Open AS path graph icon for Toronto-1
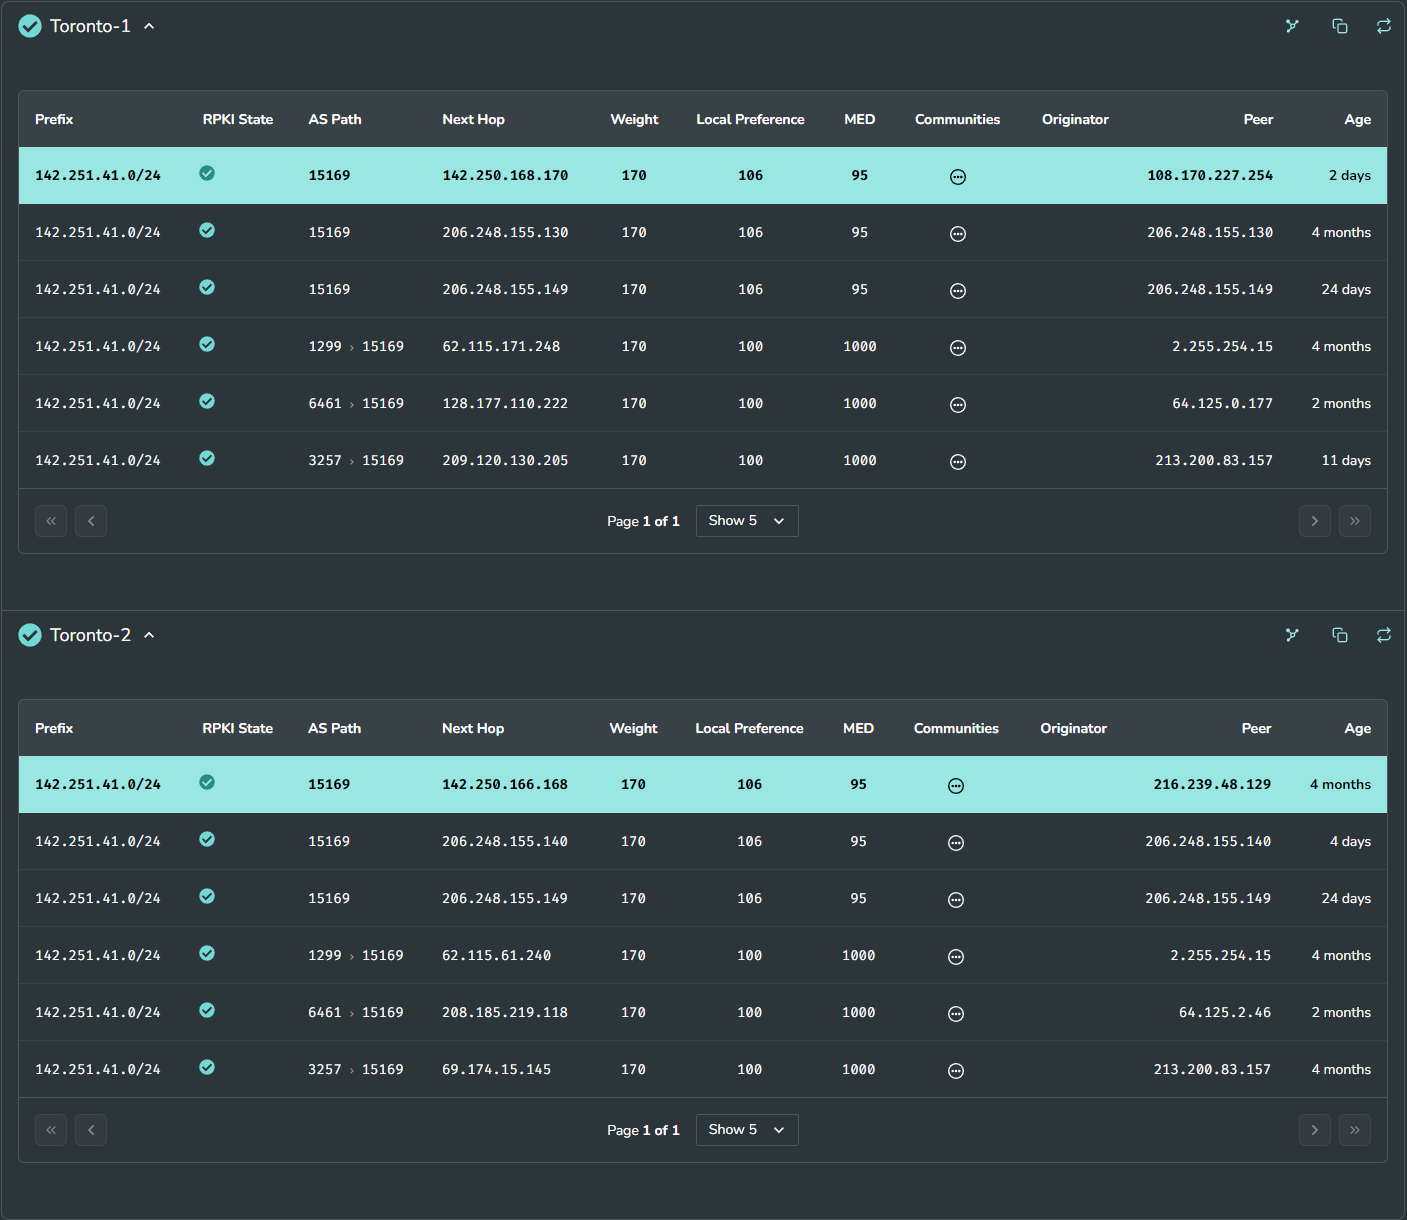The width and height of the screenshot is (1407, 1220). 1292,26
